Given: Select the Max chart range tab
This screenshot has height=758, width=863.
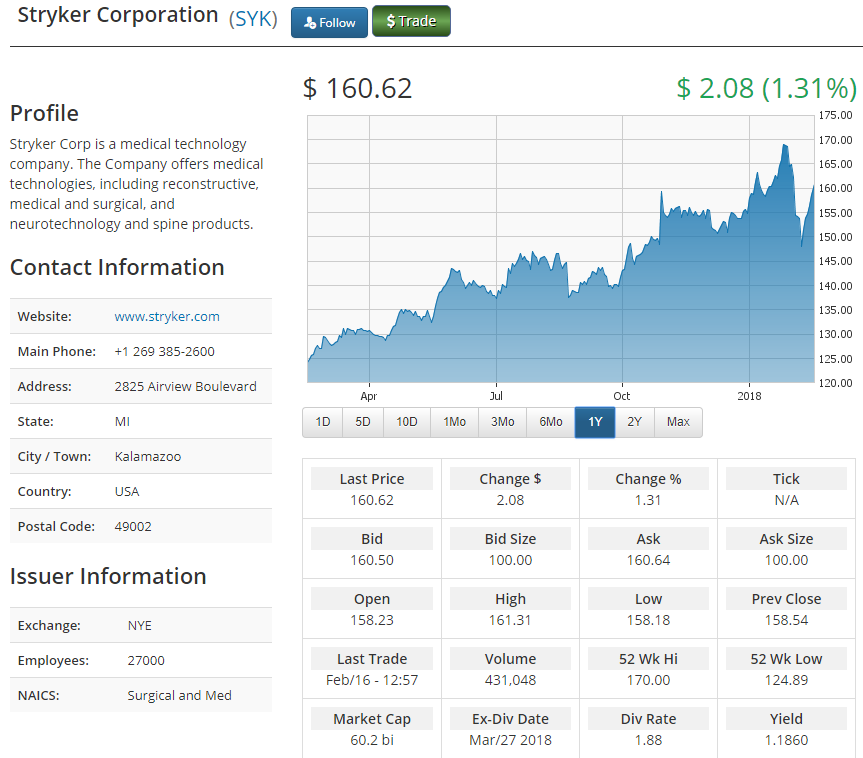Looking at the screenshot, I should click(x=678, y=422).
